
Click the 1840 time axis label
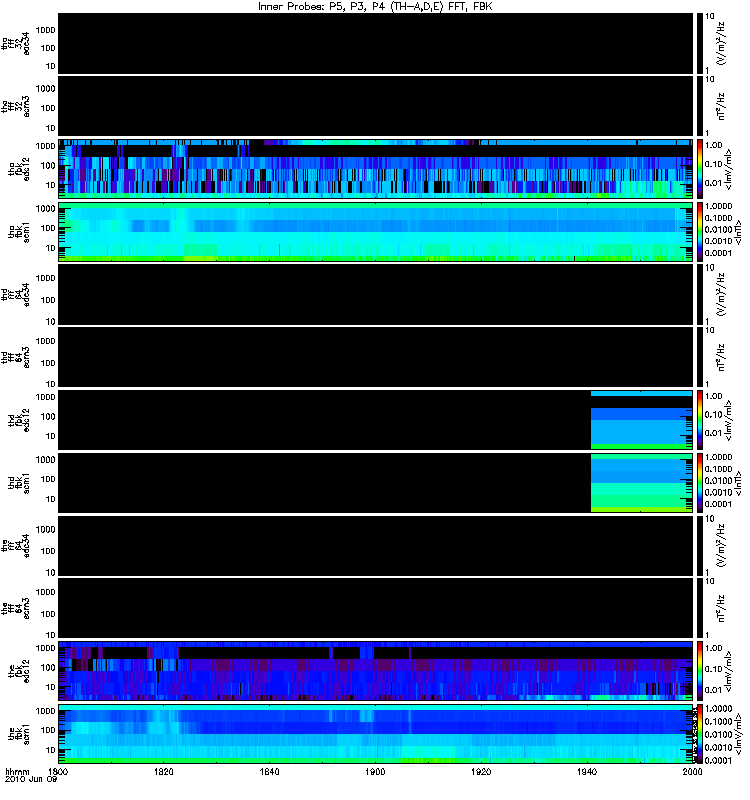pyautogui.click(x=269, y=771)
